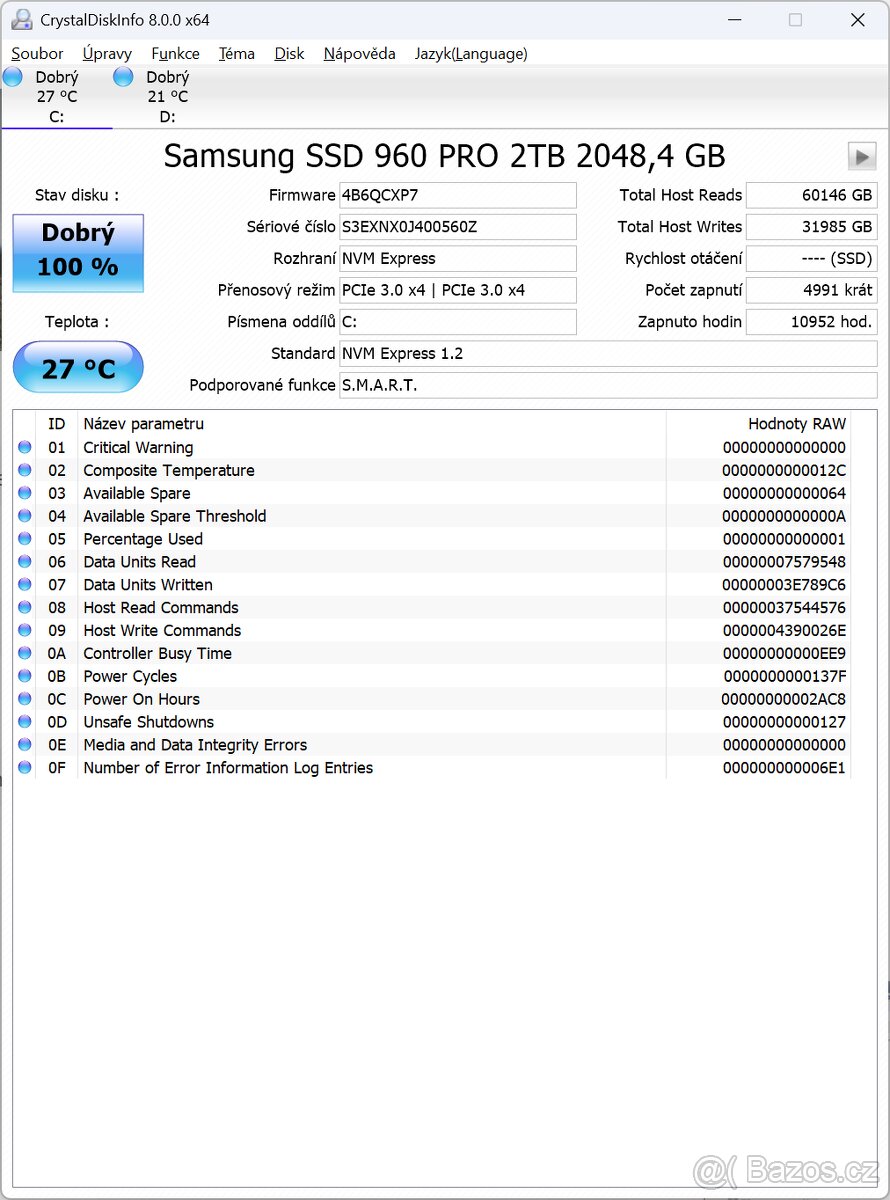Select the Number of Error Information Log Entries row
890x1200 pixels.
click(x=432, y=768)
